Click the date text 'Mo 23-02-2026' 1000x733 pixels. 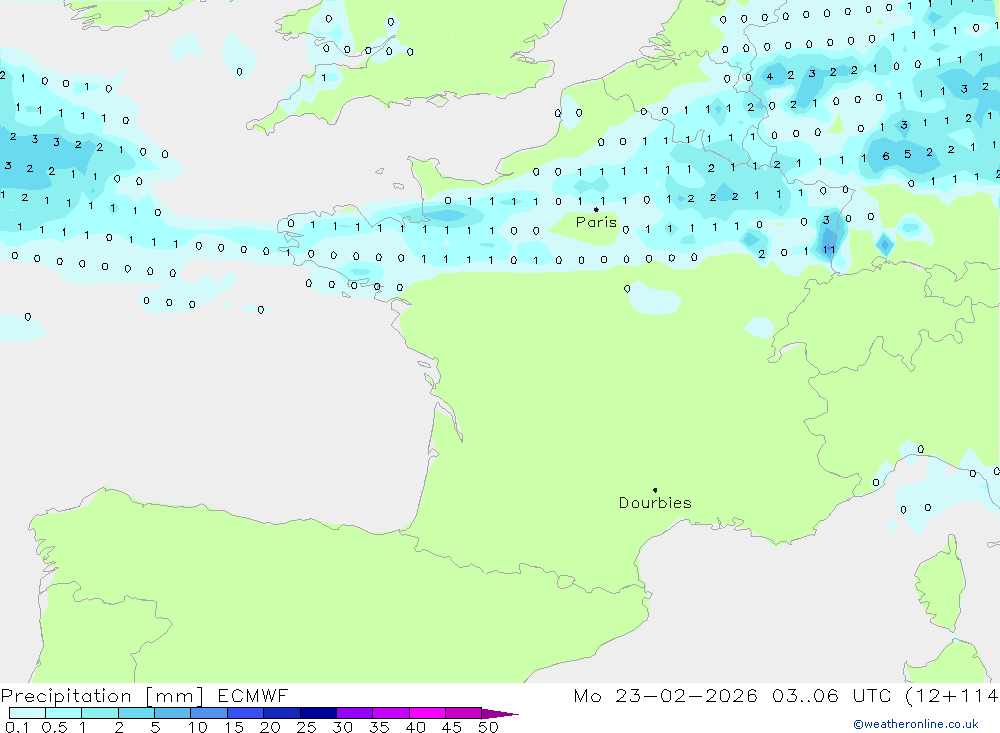pyautogui.click(x=665, y=695)
